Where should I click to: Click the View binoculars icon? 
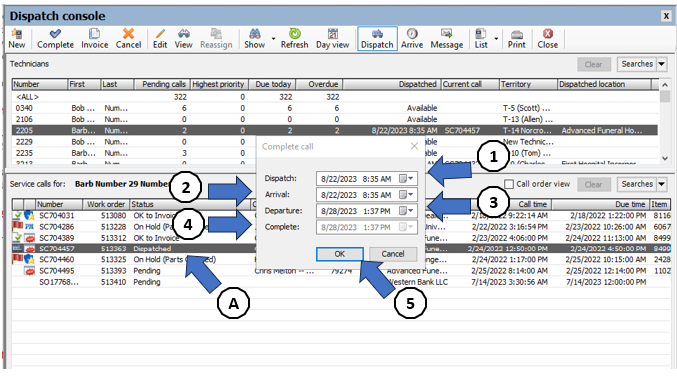point(183,34)
